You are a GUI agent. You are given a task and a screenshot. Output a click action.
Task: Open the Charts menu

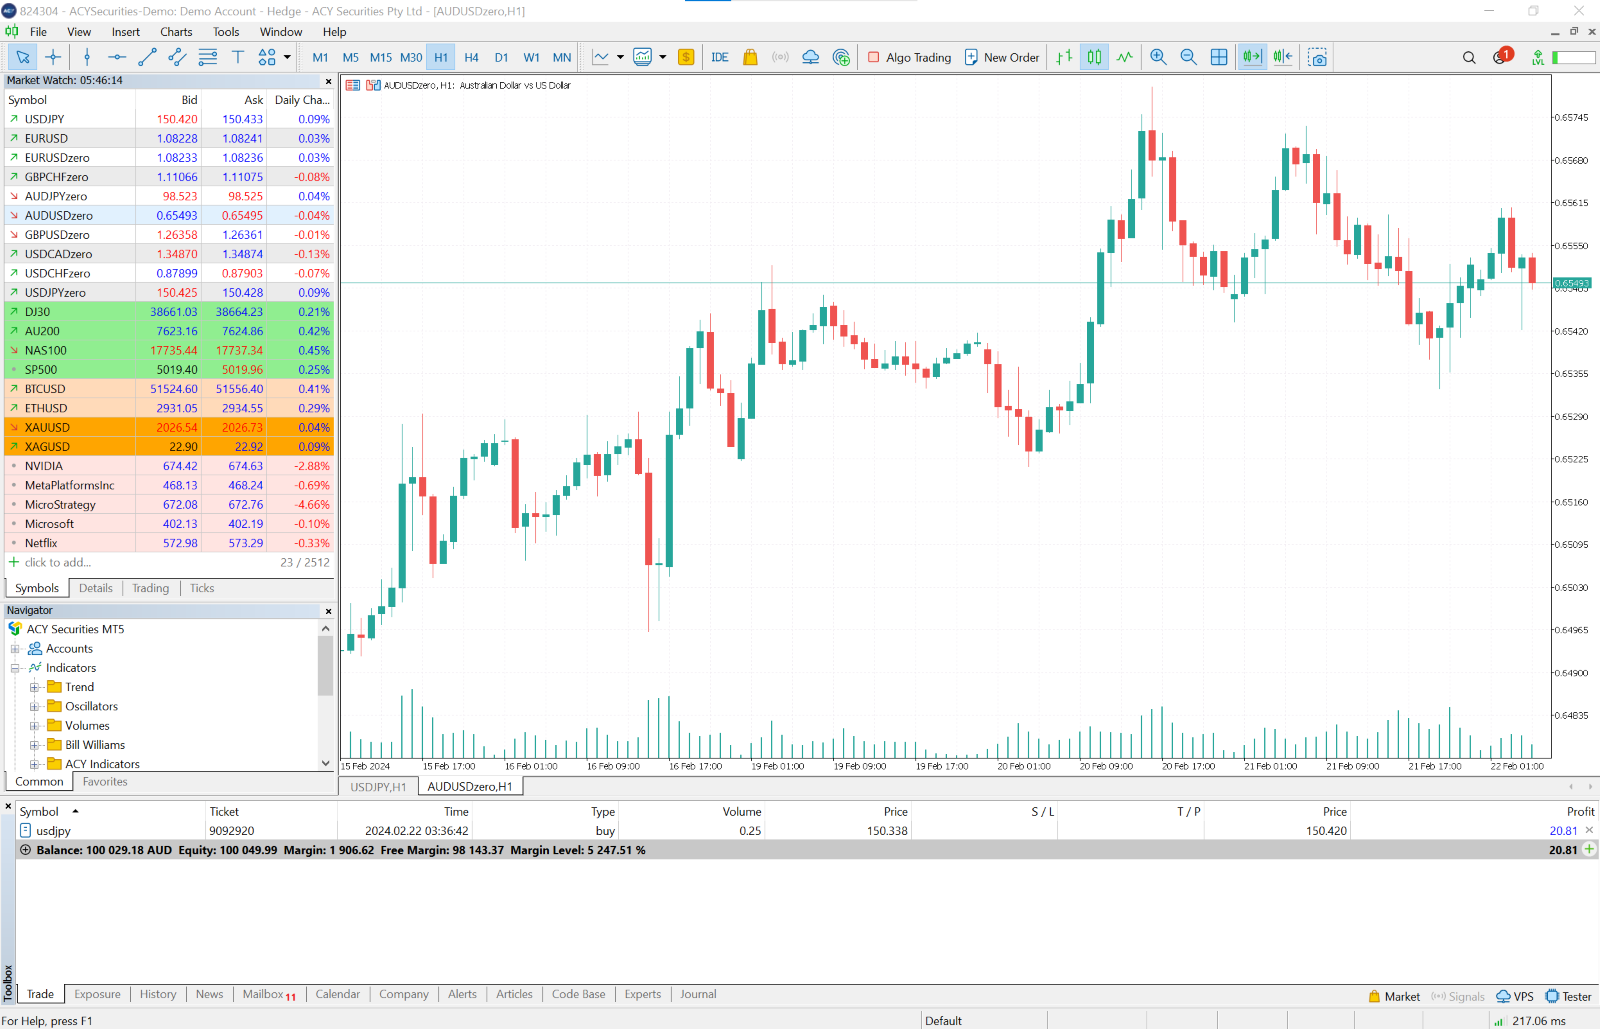176,32
